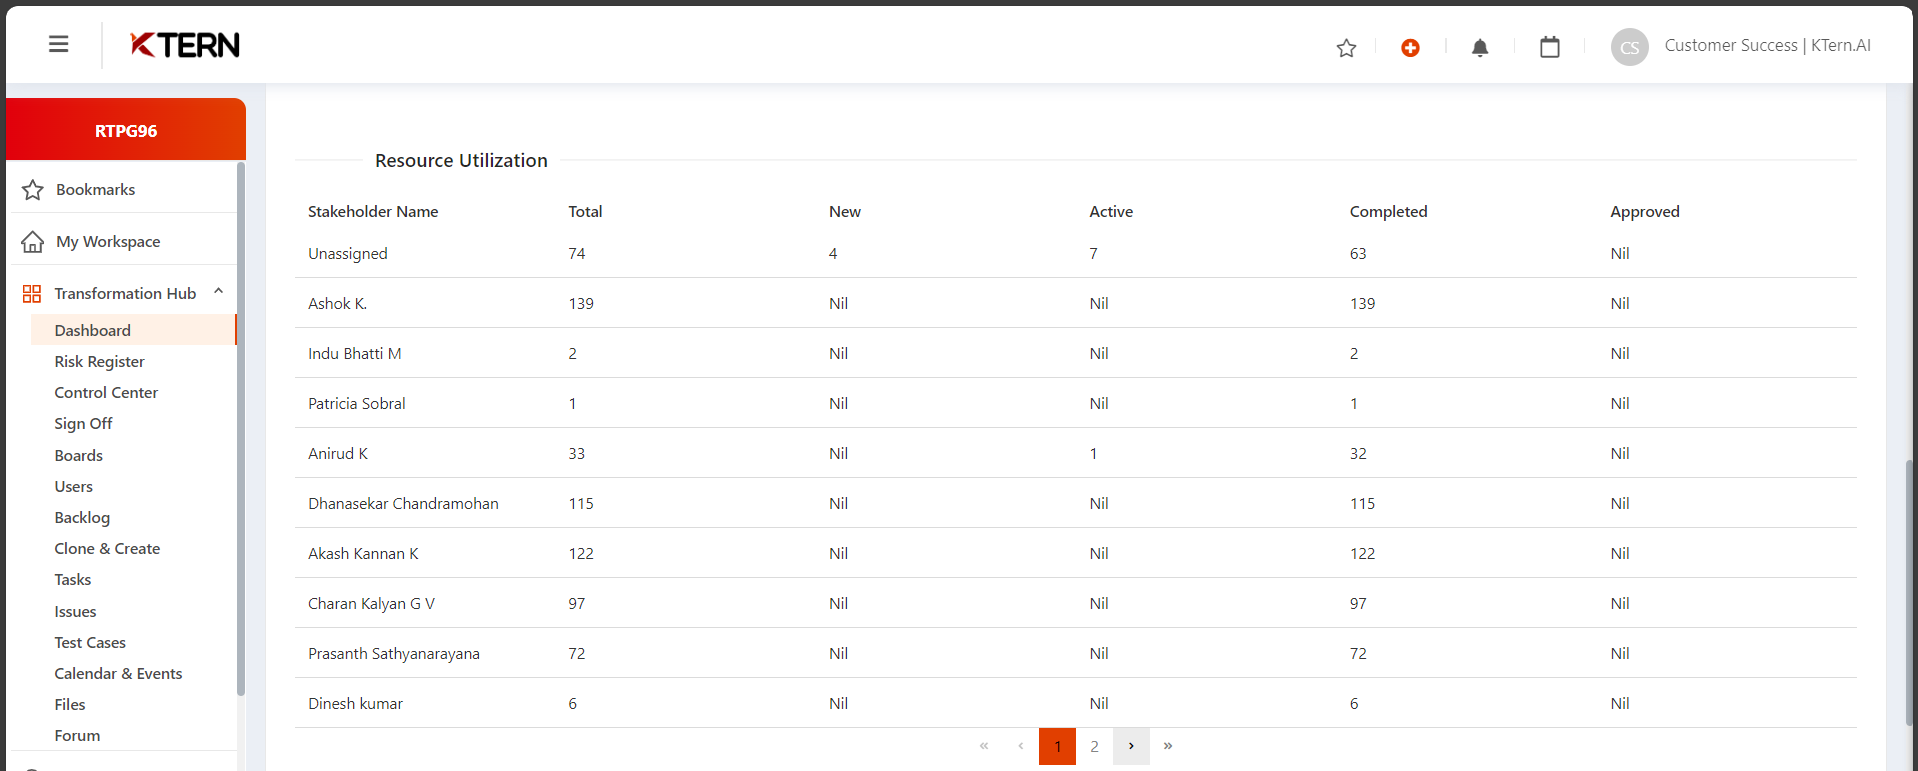Open the calendar icon in header
The image size is (1918, 771).
click(1550, 47)
